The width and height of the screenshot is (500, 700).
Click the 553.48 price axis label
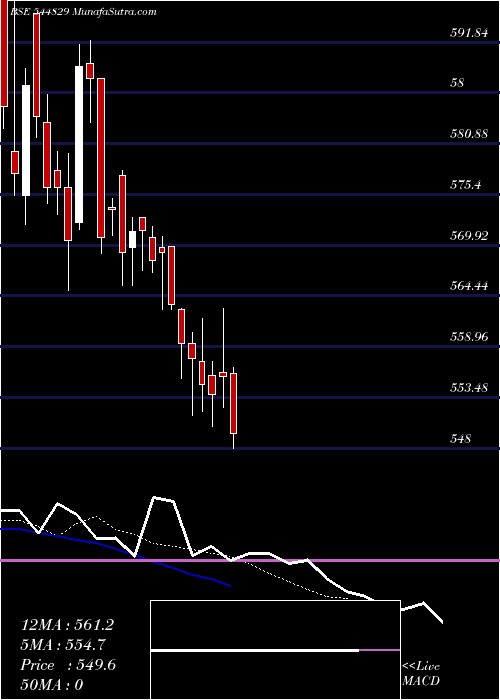(x=468, y=388)
